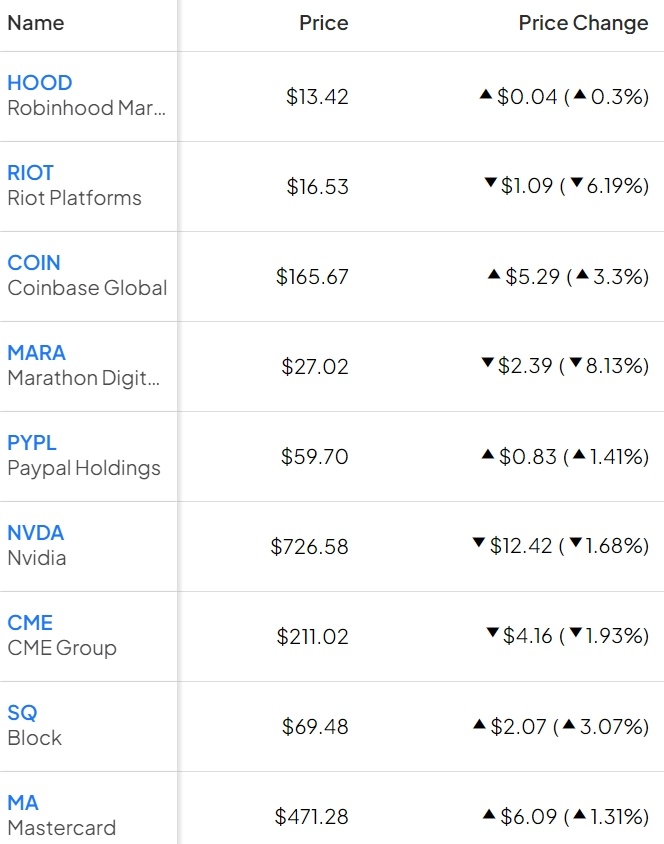Sort by the Price Change column header
664x844 pixels.
(x=583, y=22)
